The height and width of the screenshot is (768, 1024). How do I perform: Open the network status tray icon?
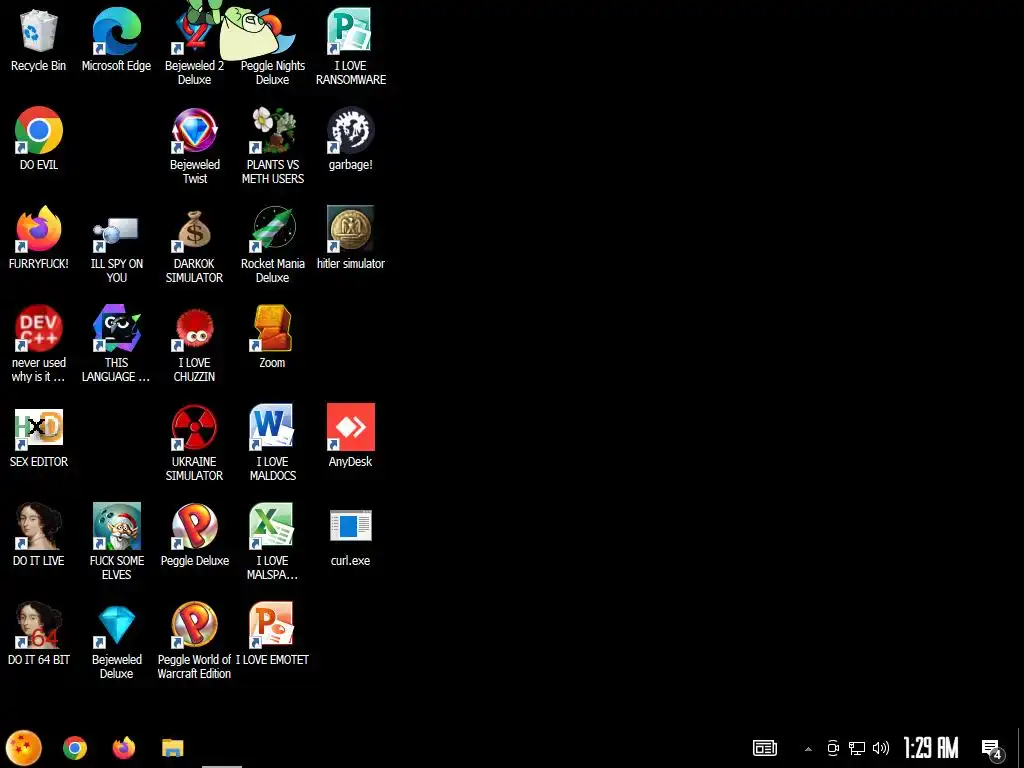pyautogui.click(x=857, y=748)
